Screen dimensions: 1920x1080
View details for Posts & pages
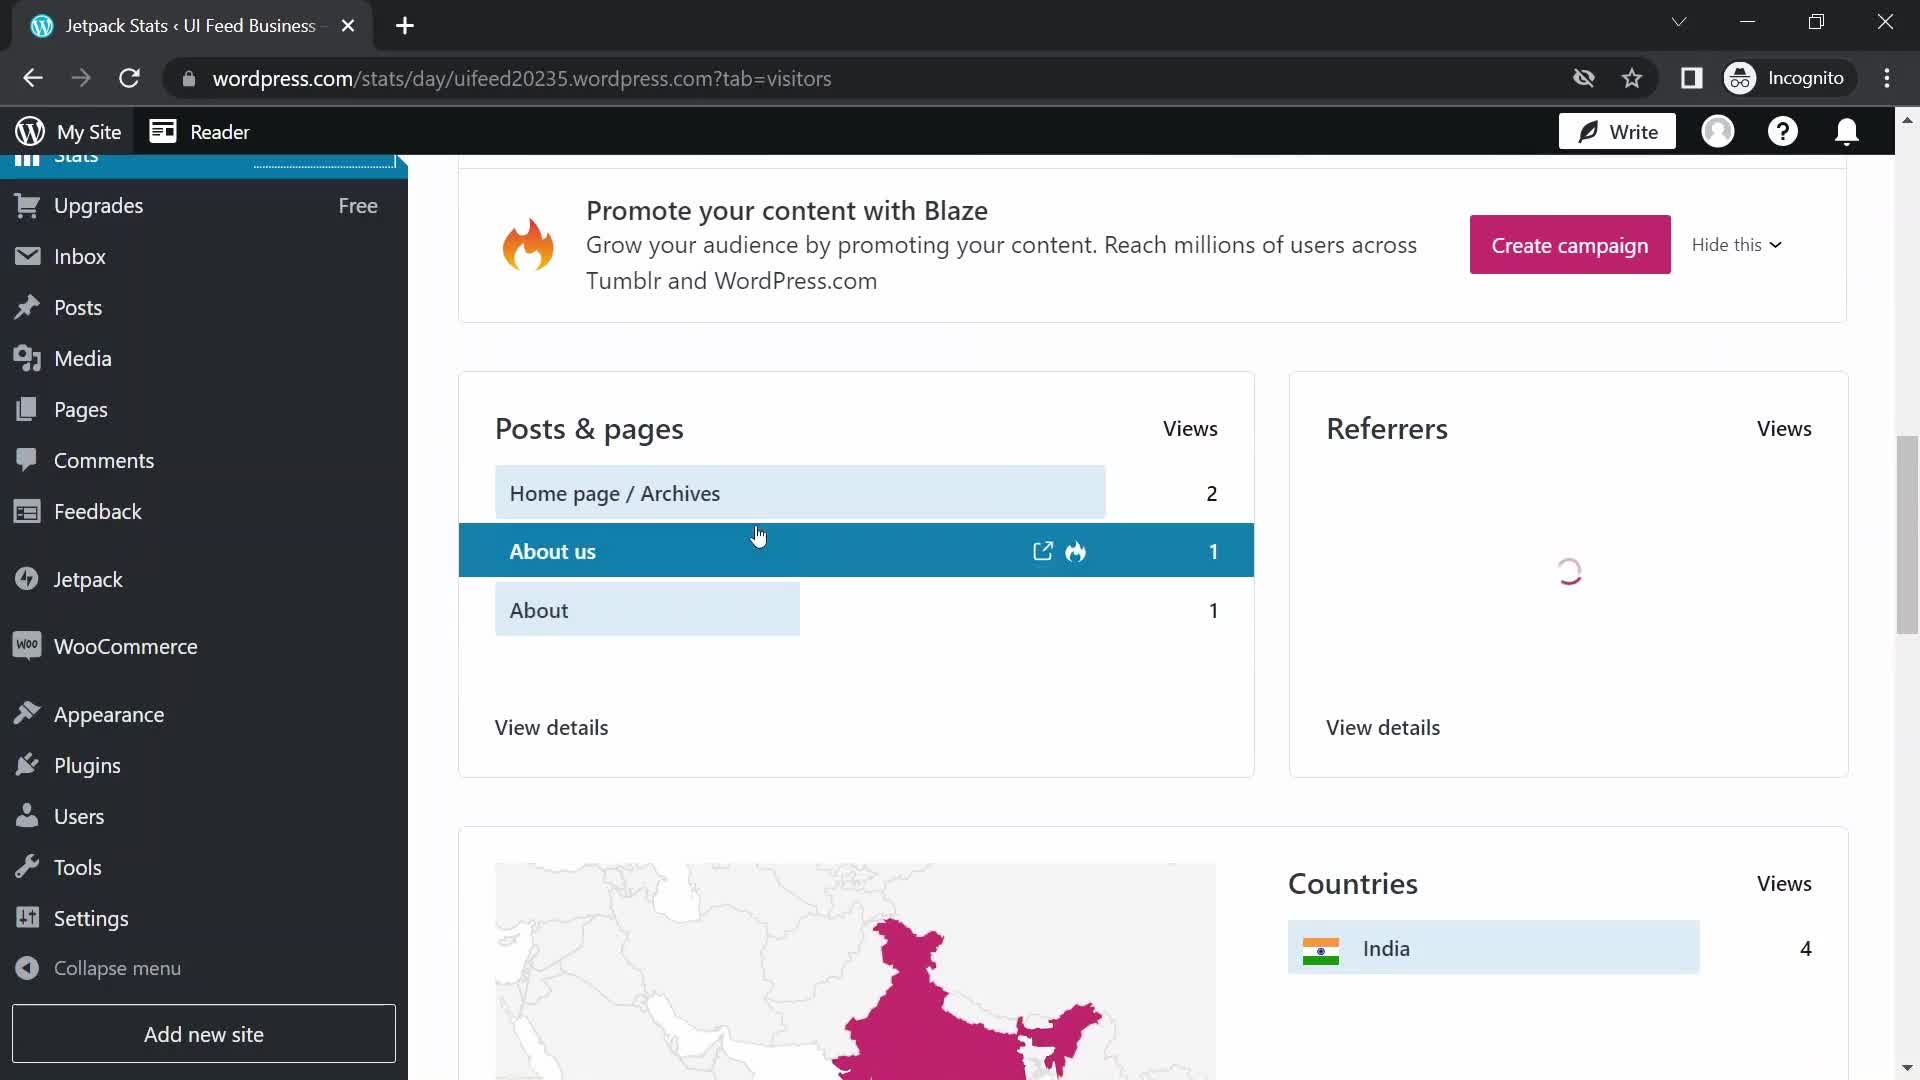(551, 728)
